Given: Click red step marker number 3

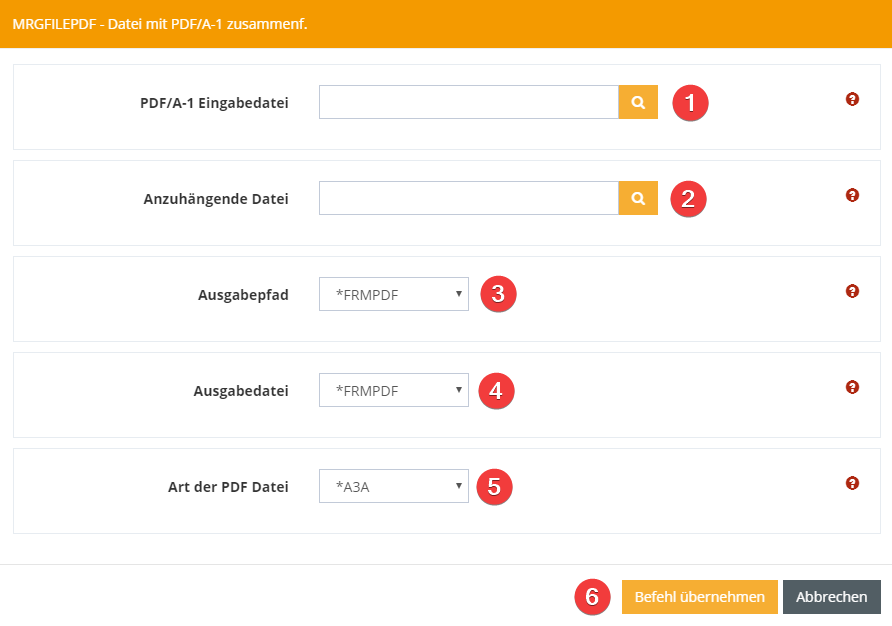Looking at the screenshot, I should coord(498,294).
